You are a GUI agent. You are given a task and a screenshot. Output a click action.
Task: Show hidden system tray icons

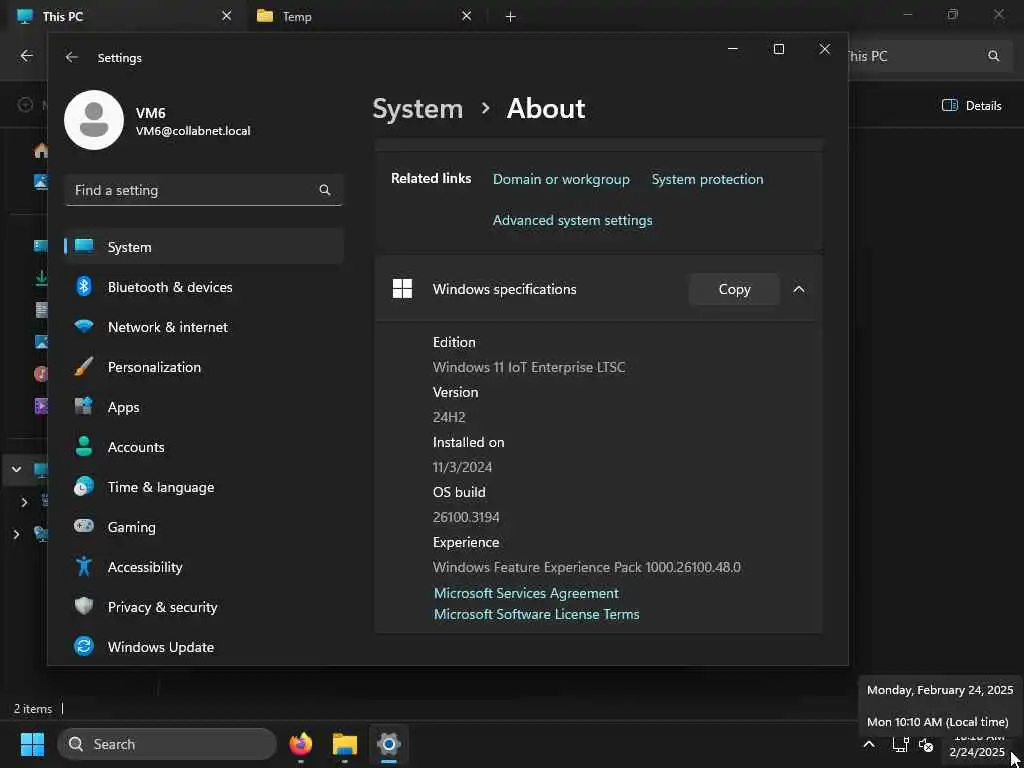[x=869, y=744]
